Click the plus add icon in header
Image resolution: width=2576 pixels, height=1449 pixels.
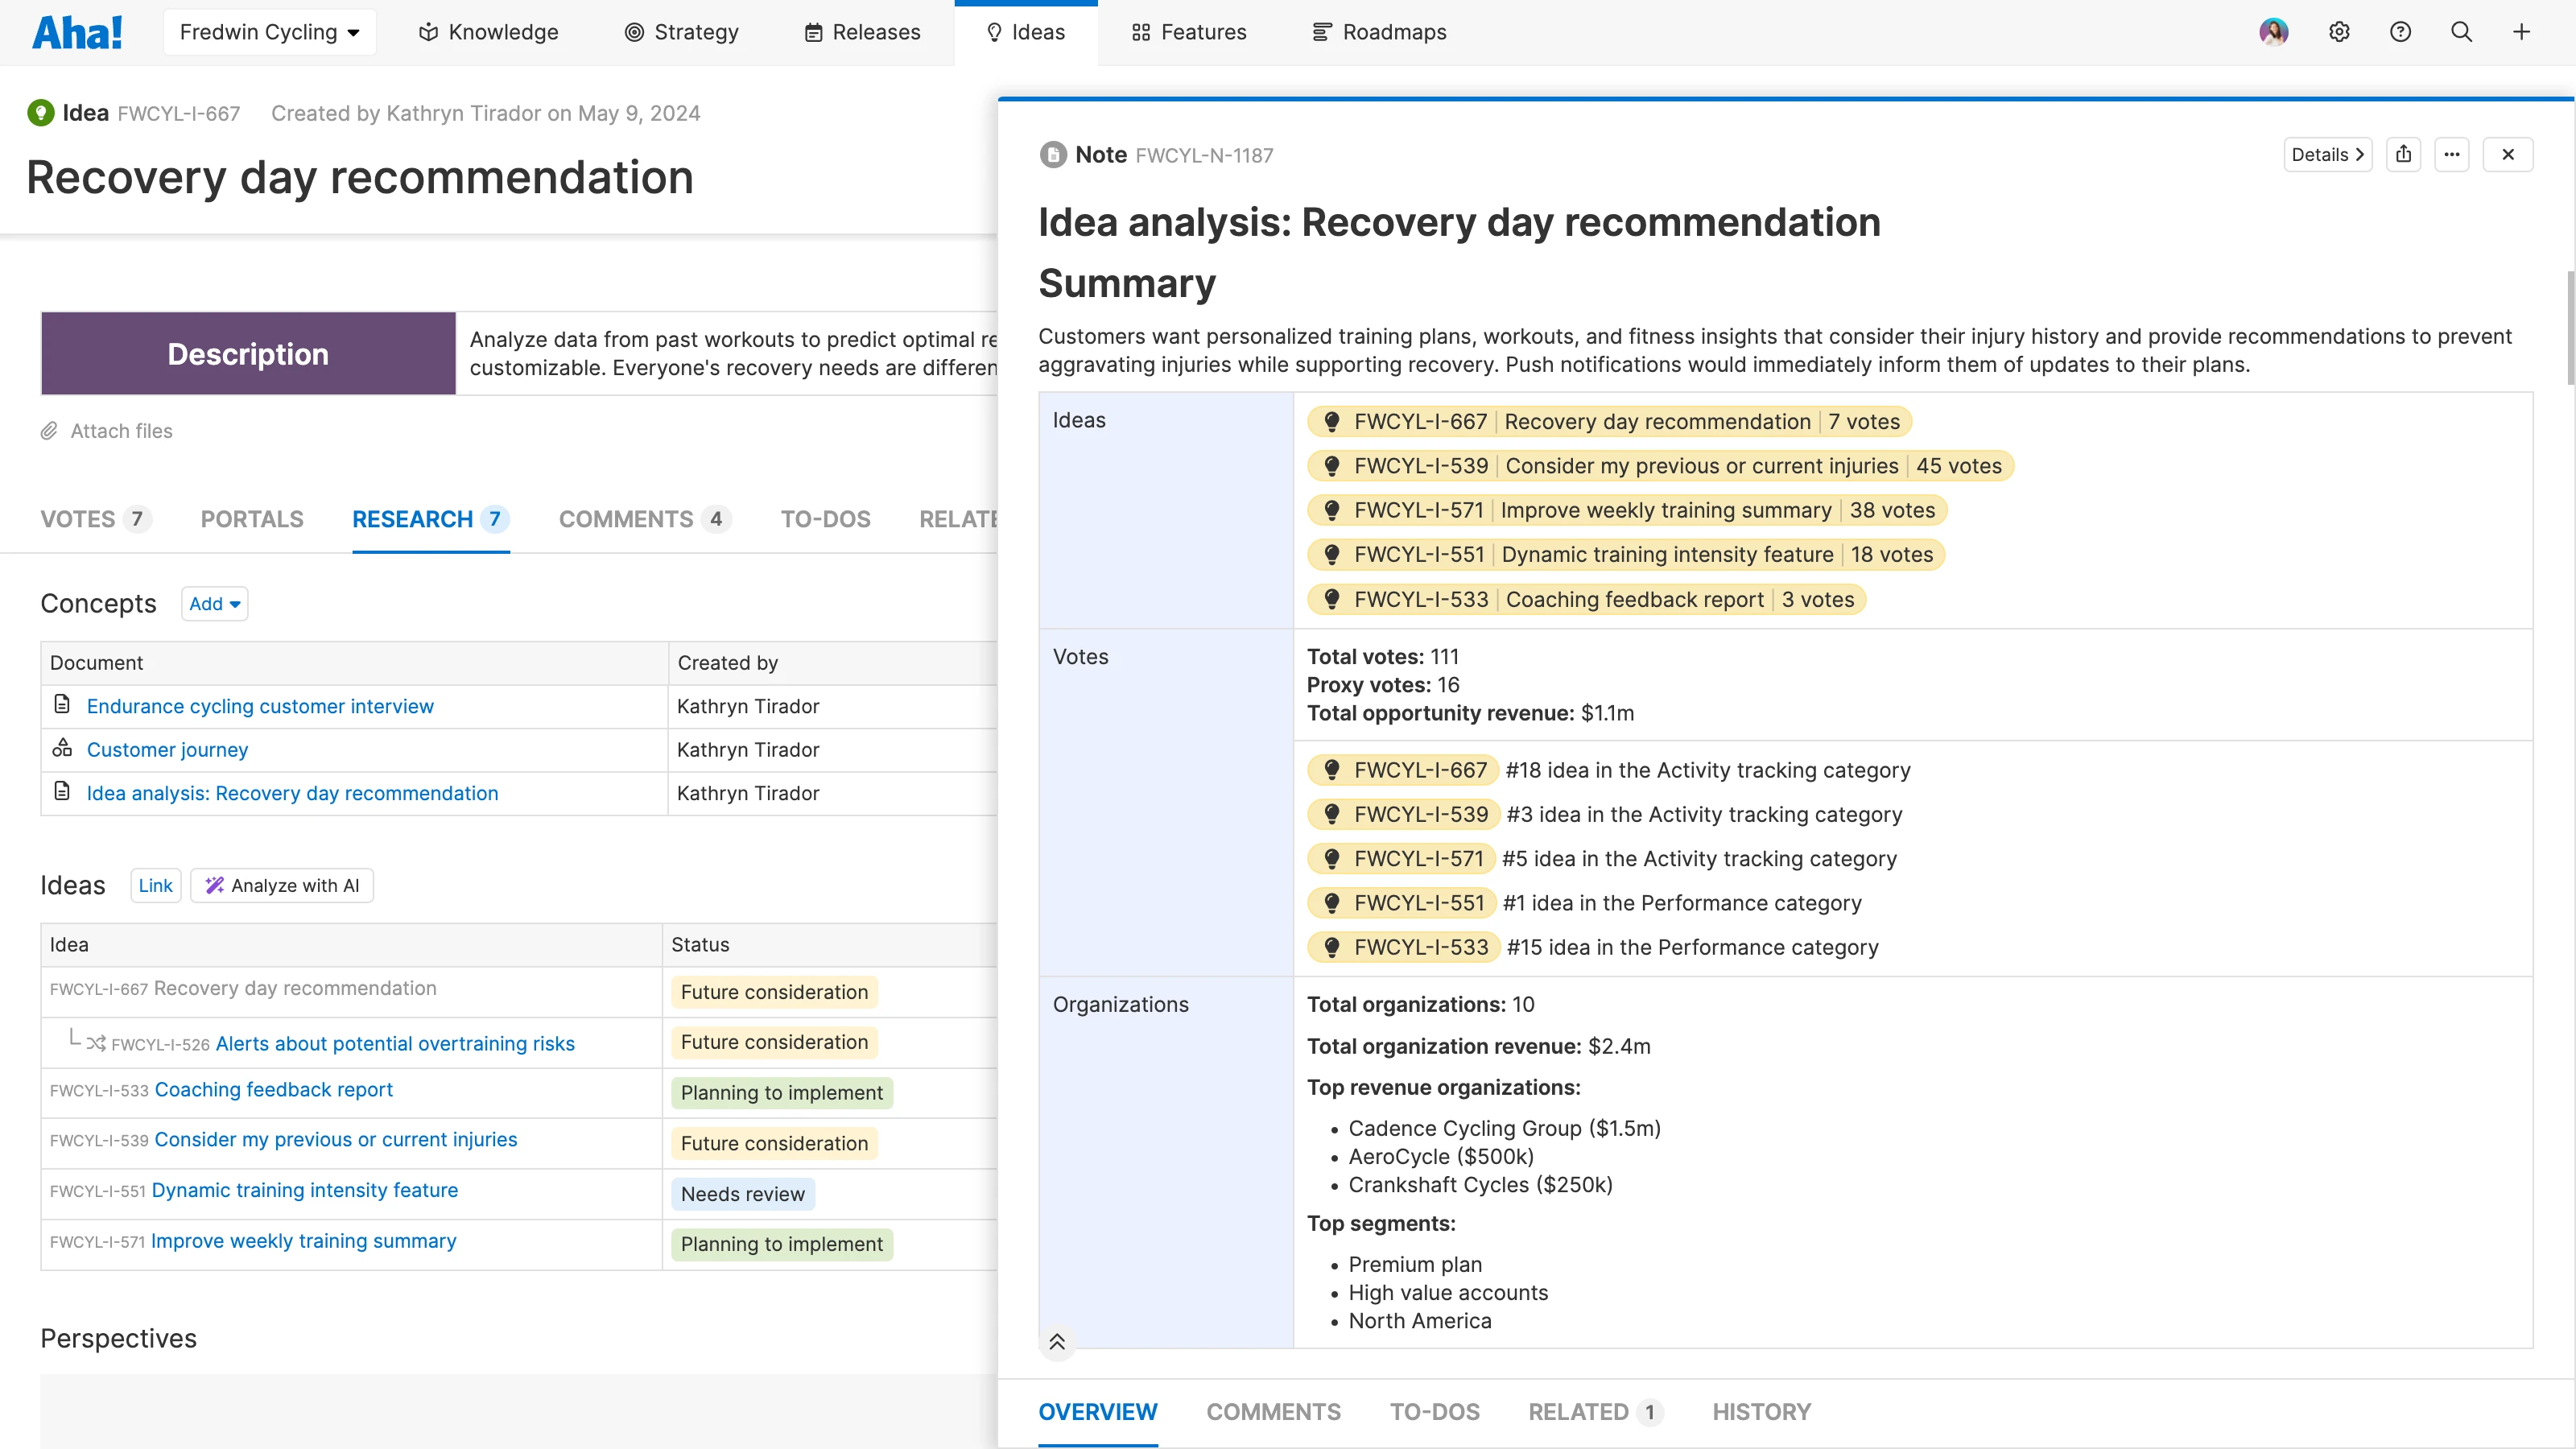tap(2522, 32)
